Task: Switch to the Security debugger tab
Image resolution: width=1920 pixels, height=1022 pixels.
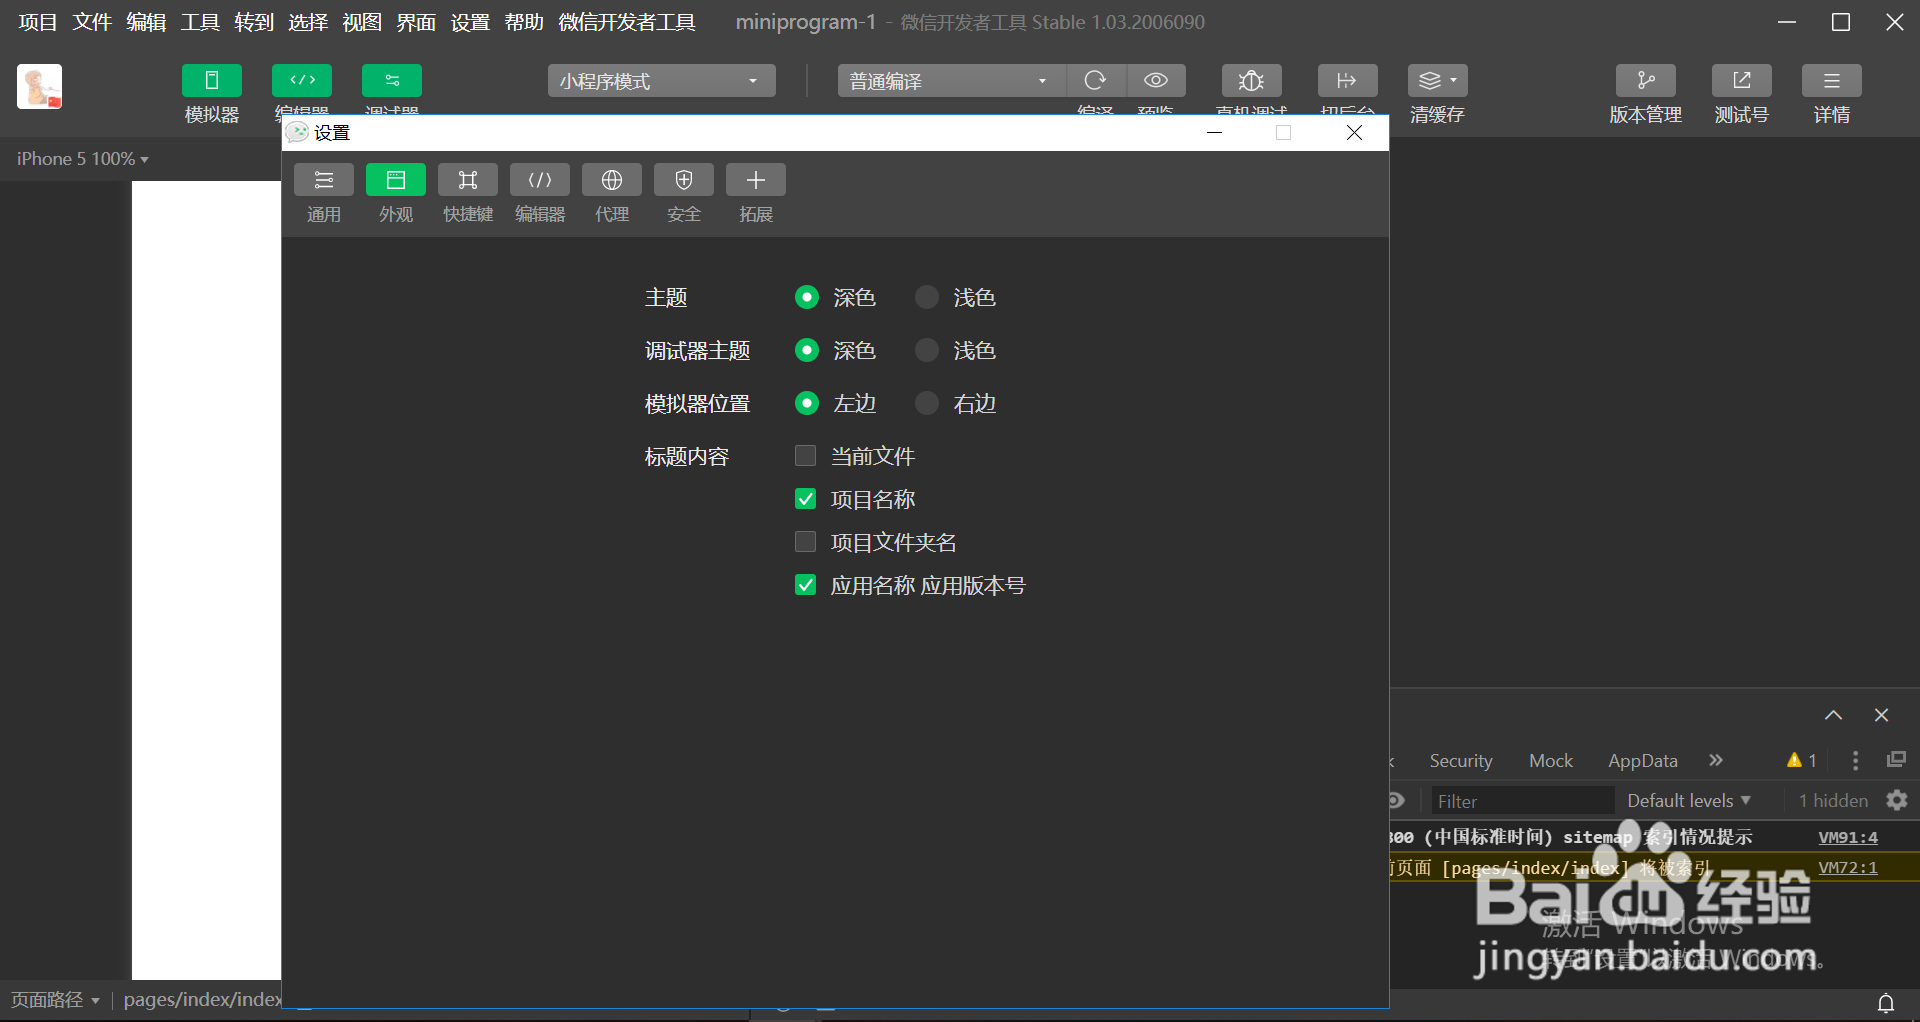Action: tap(1461, 761)
